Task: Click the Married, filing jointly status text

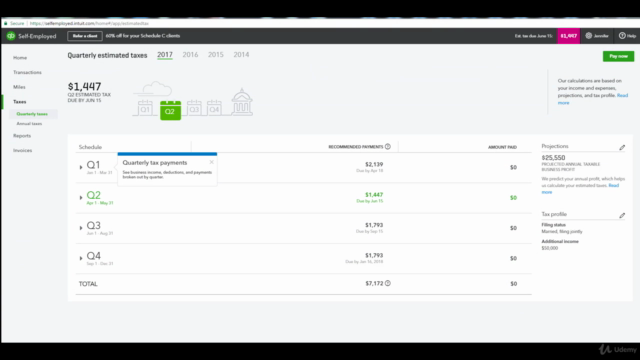Action: pyautogui.click(x=562, y=231)
